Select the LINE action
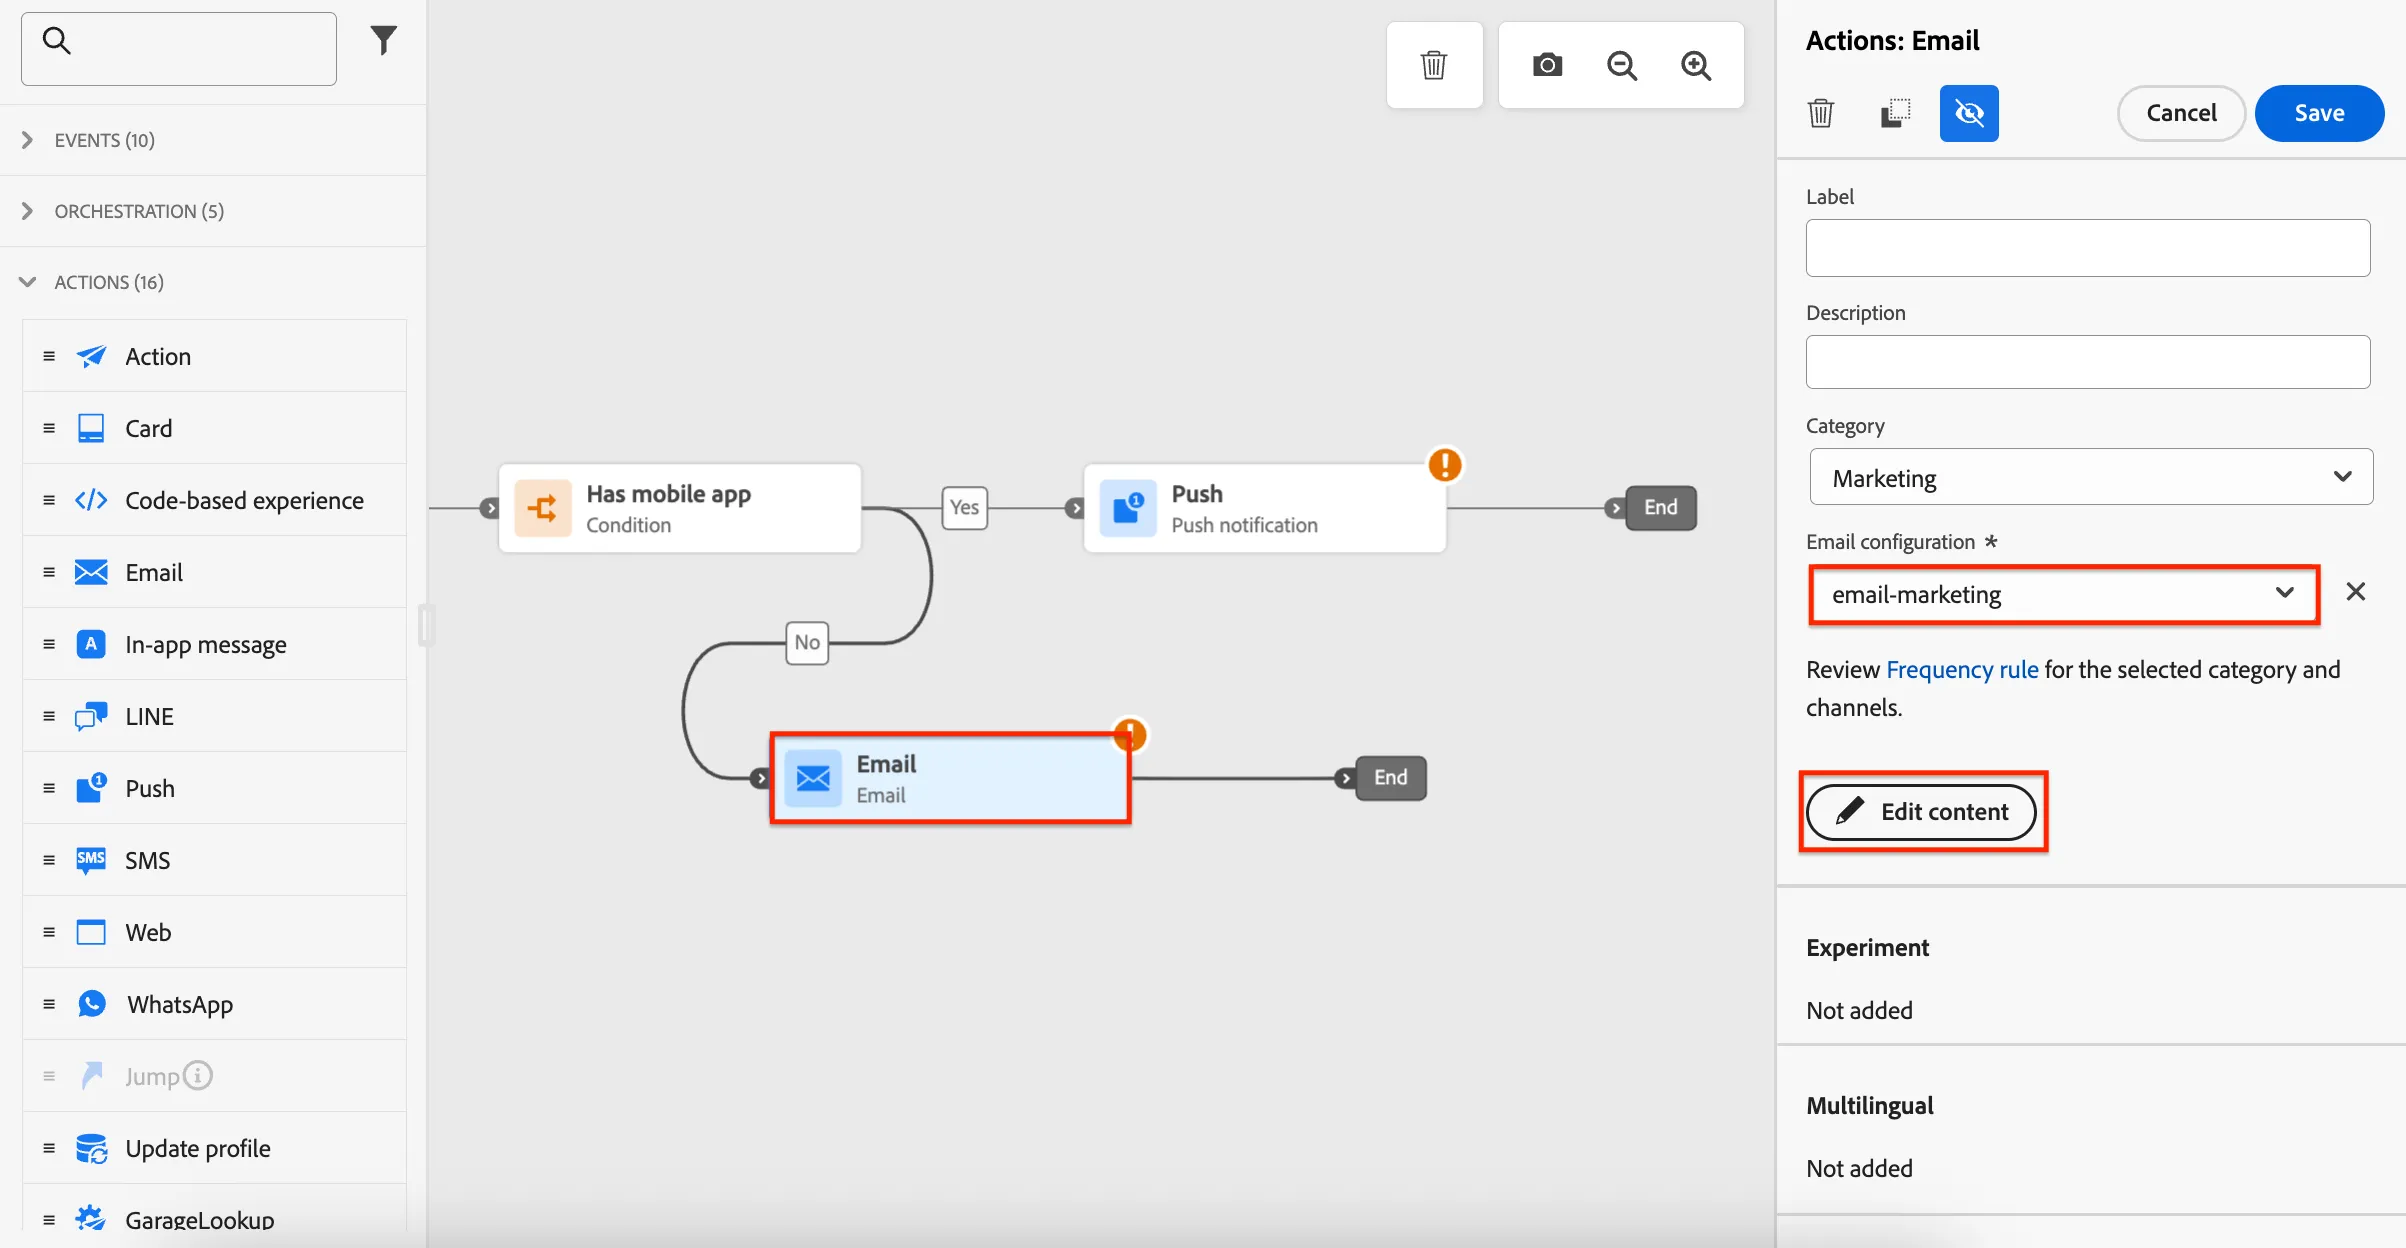2406x1248 pixels. point(214,716)
